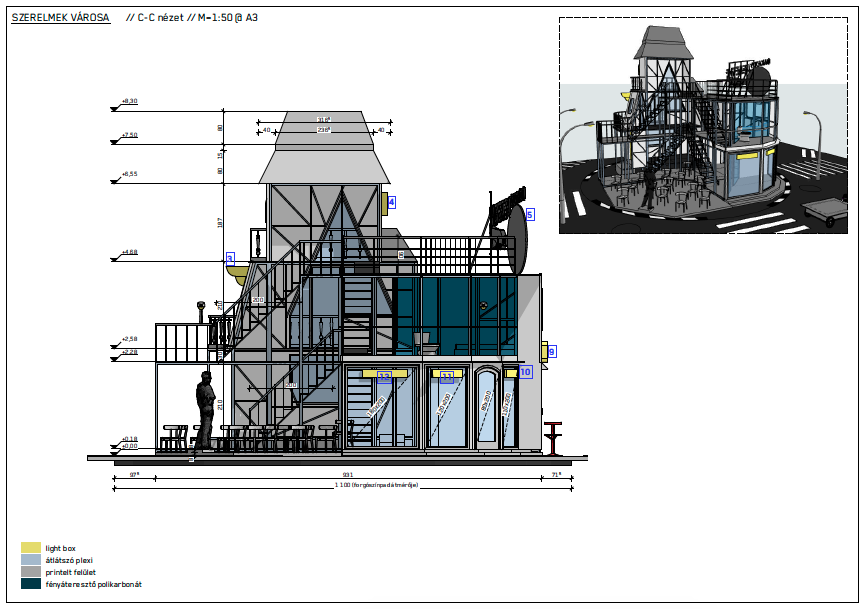Select marker 10 above the arched door
862x609 pixels.
click(525, 372)
